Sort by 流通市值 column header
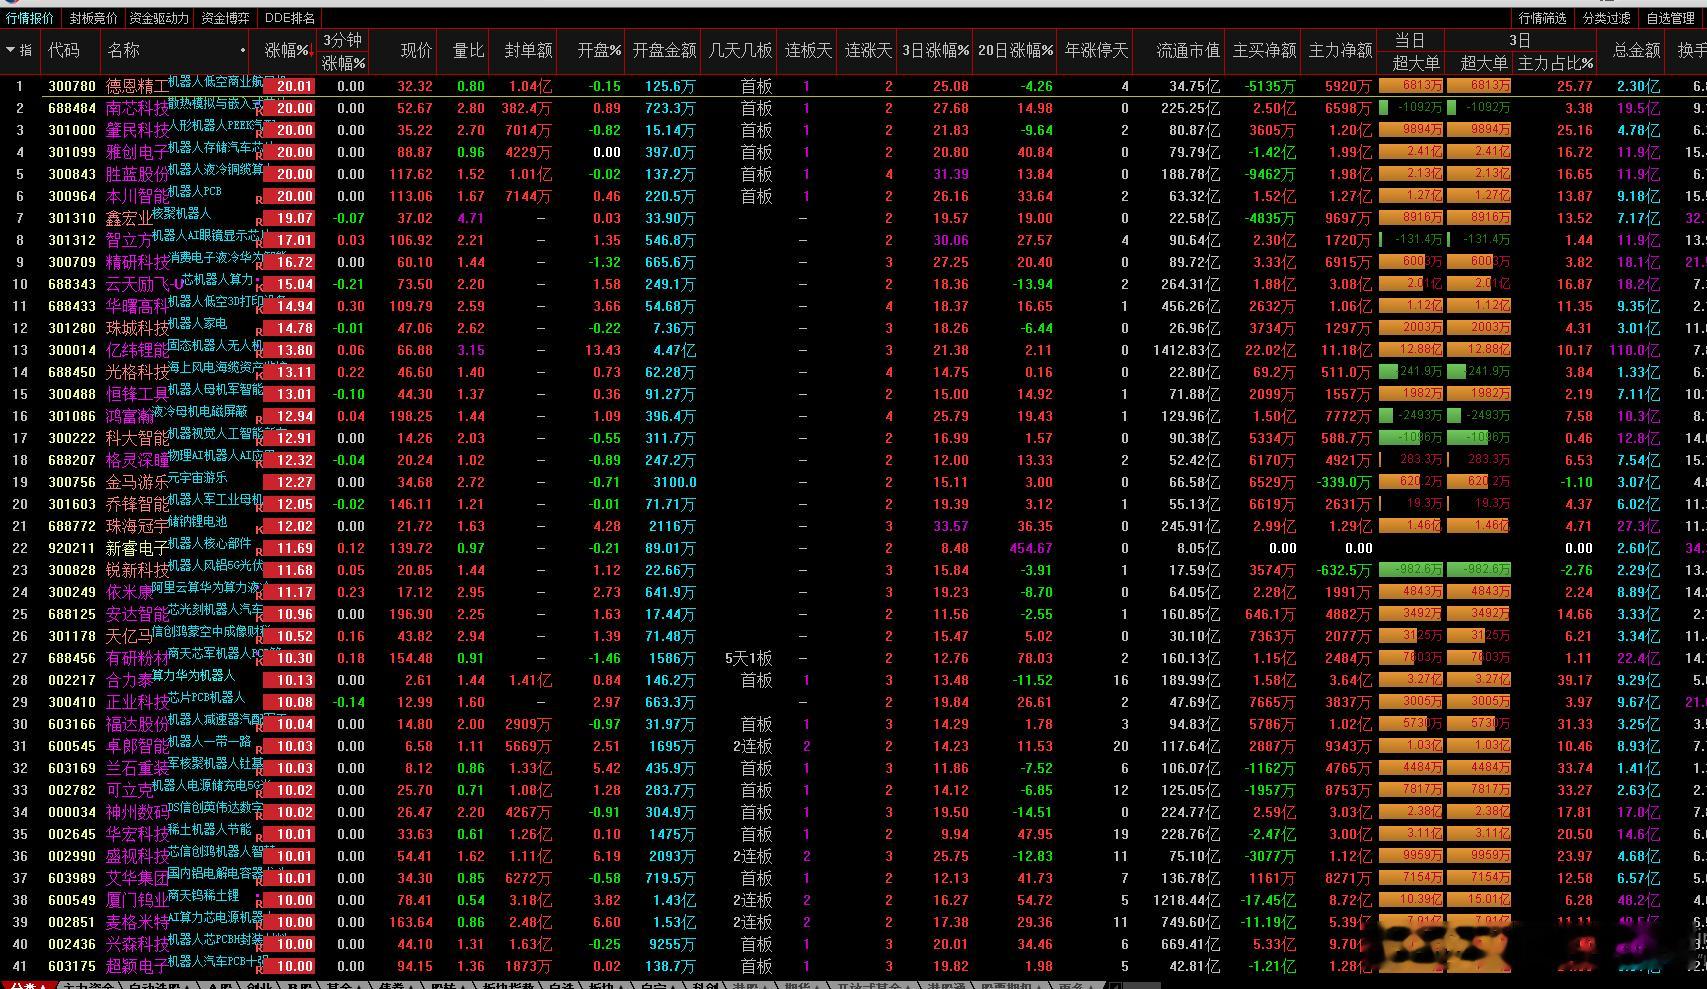1707x989 pixels. (x=1188, y=50)
